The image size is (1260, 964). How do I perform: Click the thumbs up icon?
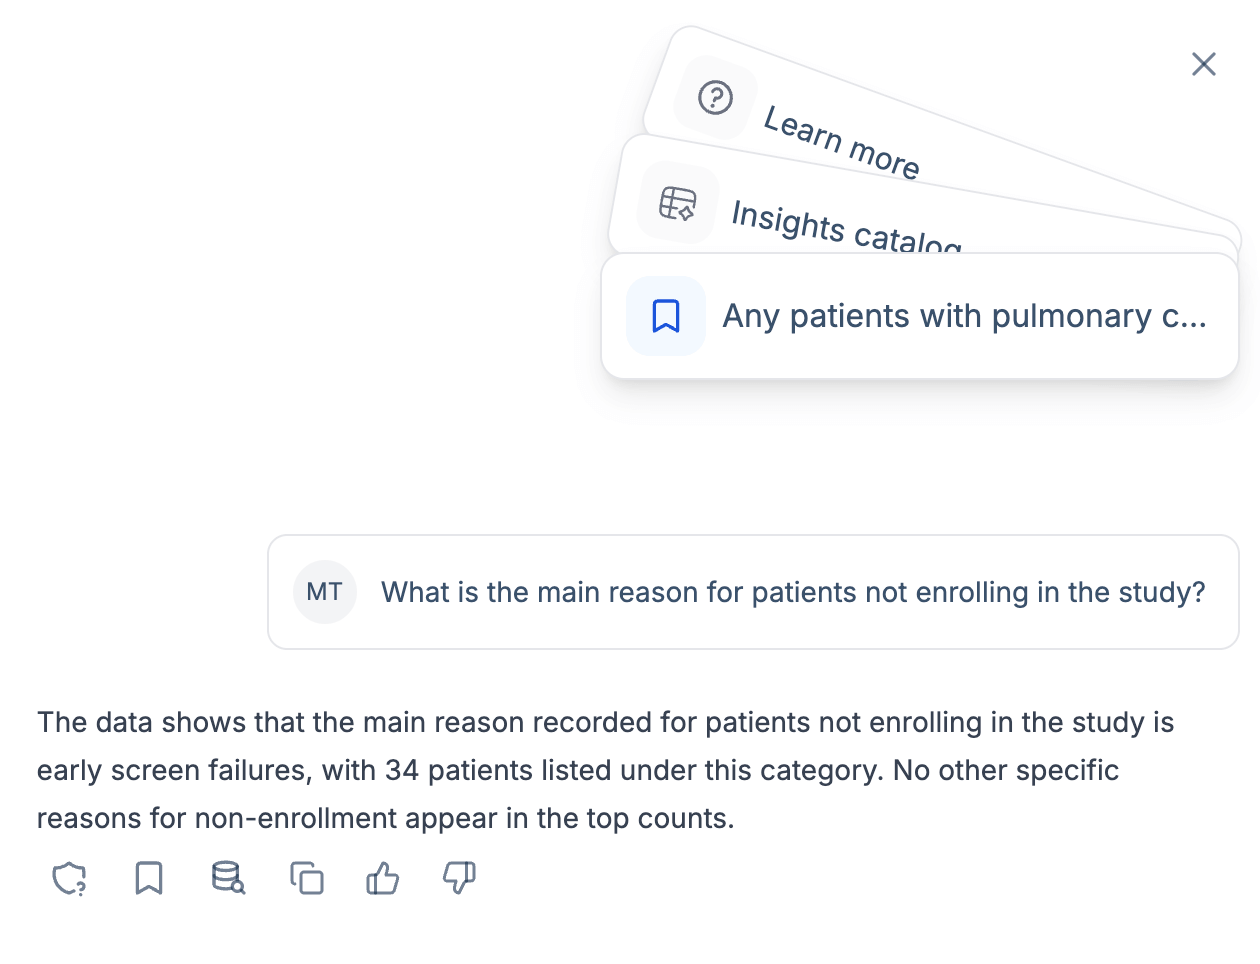point(382,879)
